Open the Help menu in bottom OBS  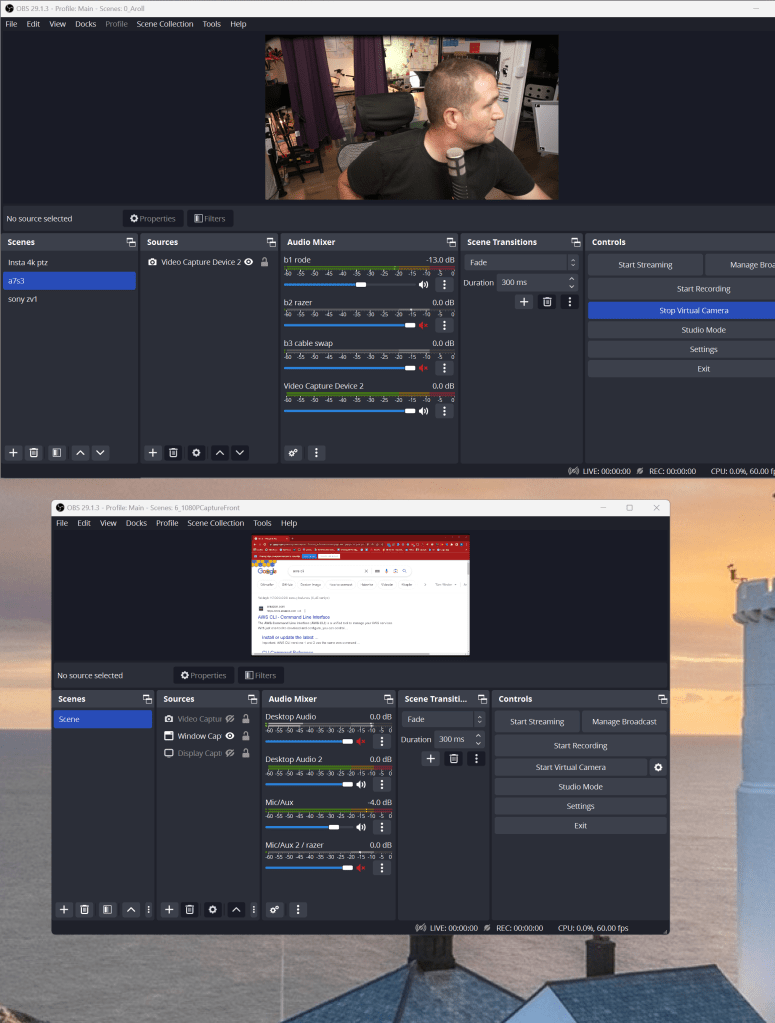[289, 523]
